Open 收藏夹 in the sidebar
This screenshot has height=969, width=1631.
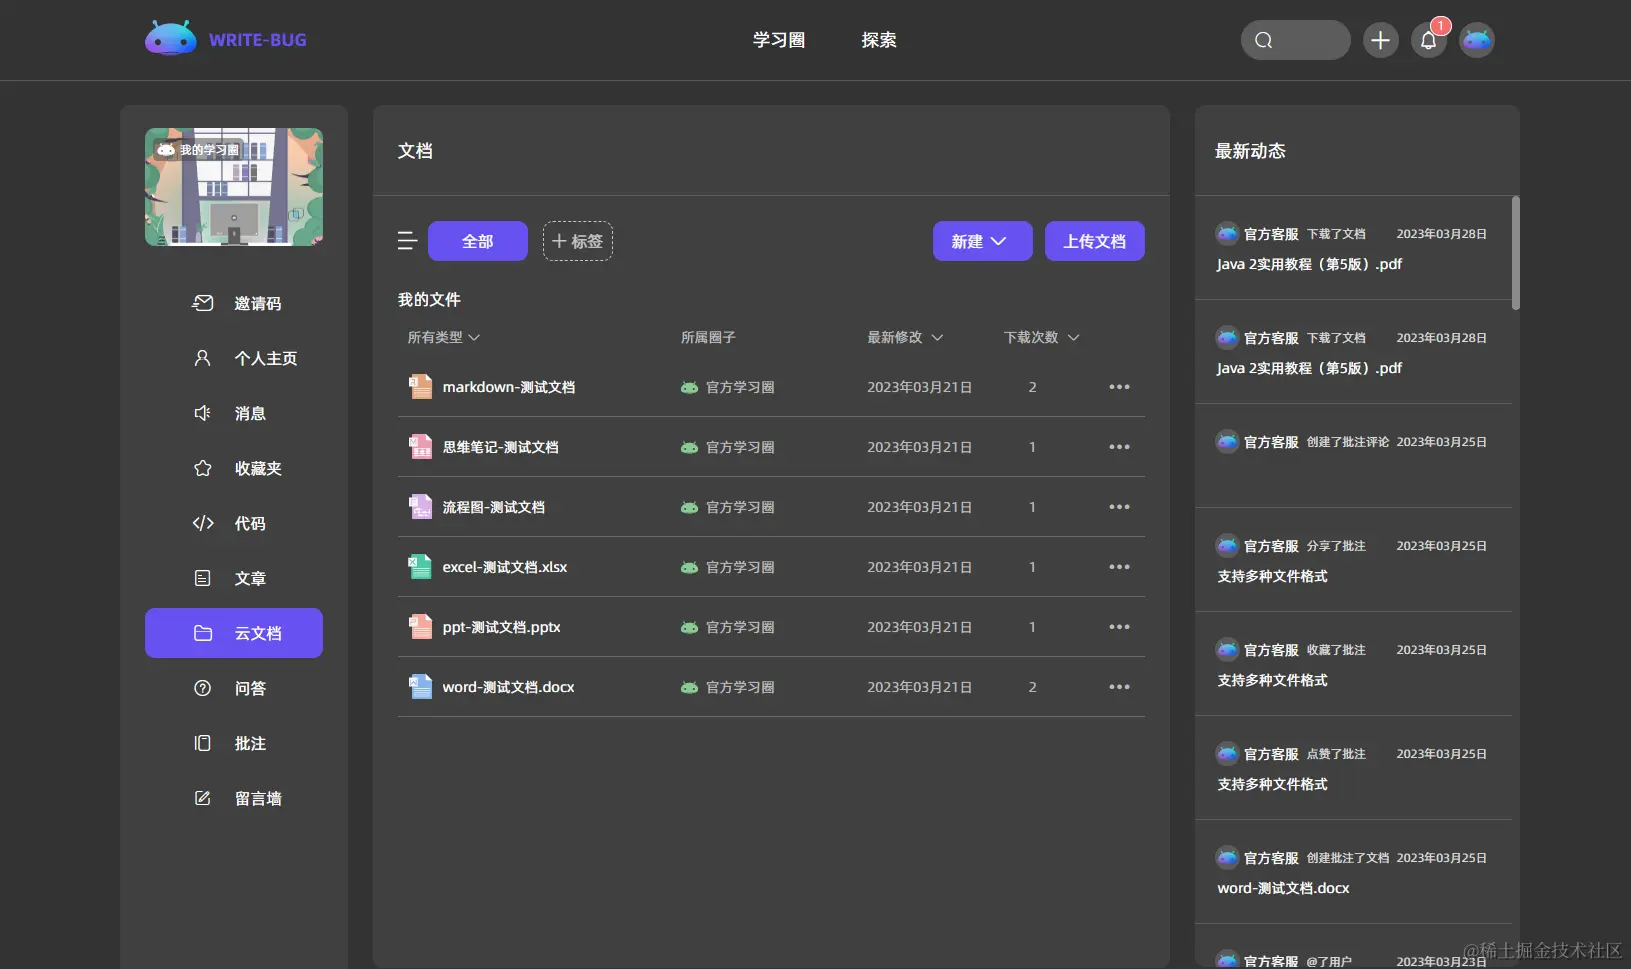click(x=234, y=468)
